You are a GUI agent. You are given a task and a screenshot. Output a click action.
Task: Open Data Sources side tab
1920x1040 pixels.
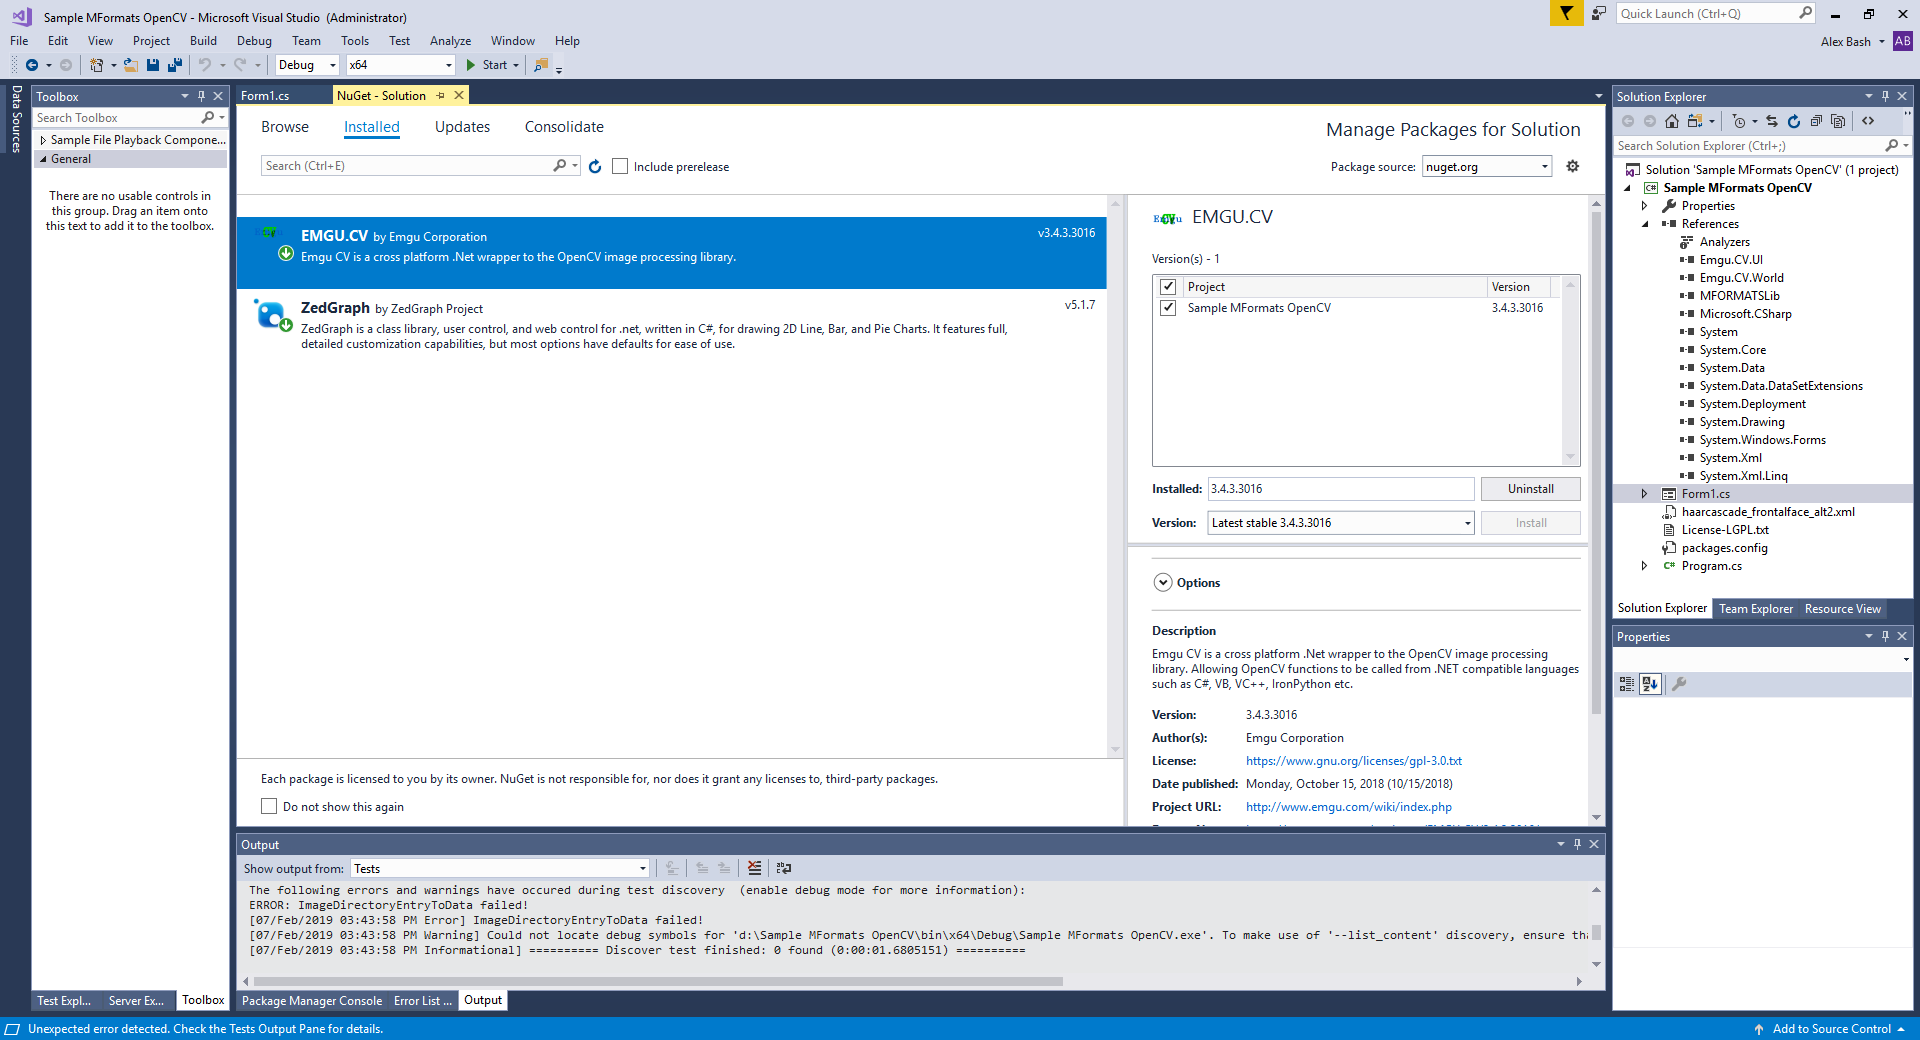coord(16,119)
